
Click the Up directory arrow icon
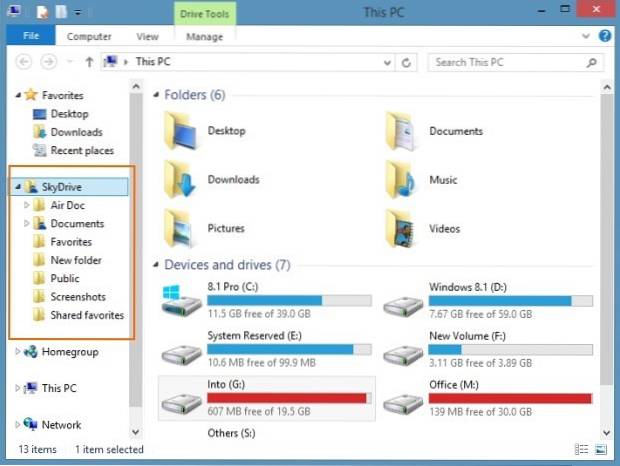pos(89,62)
